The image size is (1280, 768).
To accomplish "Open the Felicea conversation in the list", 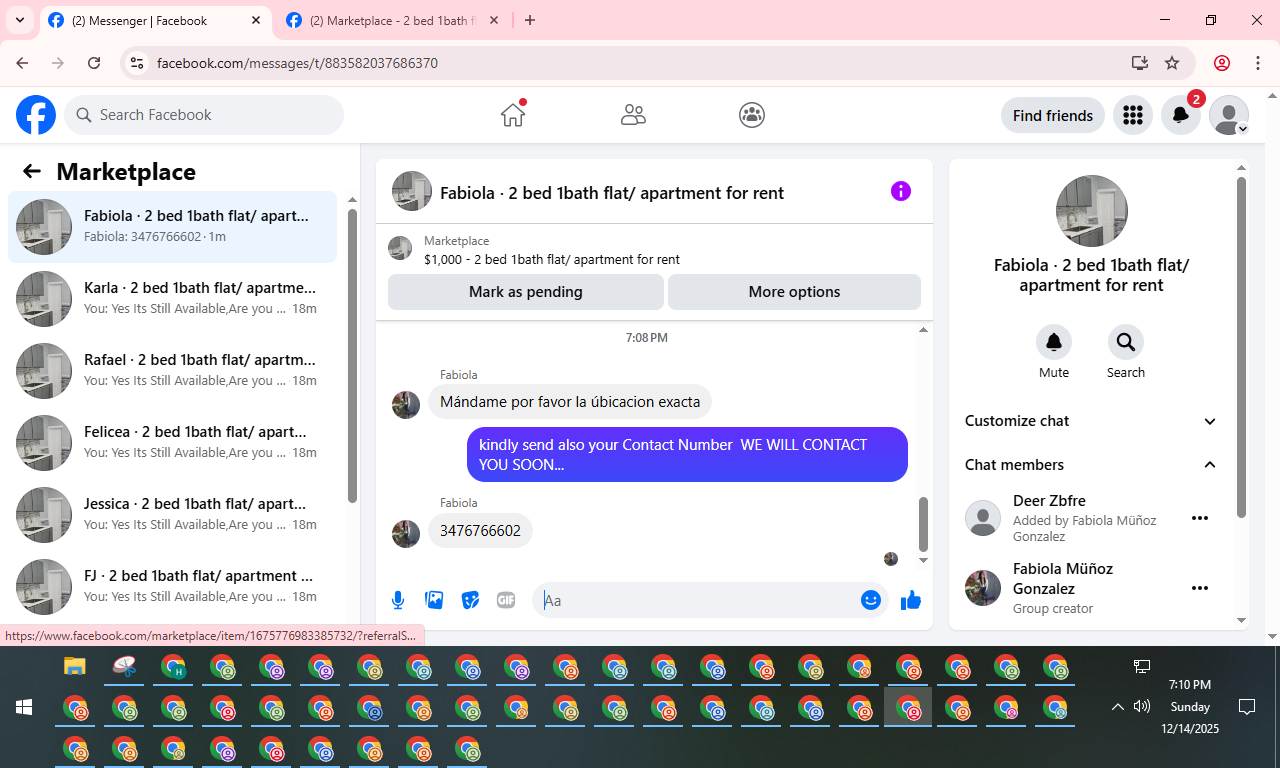I will coord(172,443).
